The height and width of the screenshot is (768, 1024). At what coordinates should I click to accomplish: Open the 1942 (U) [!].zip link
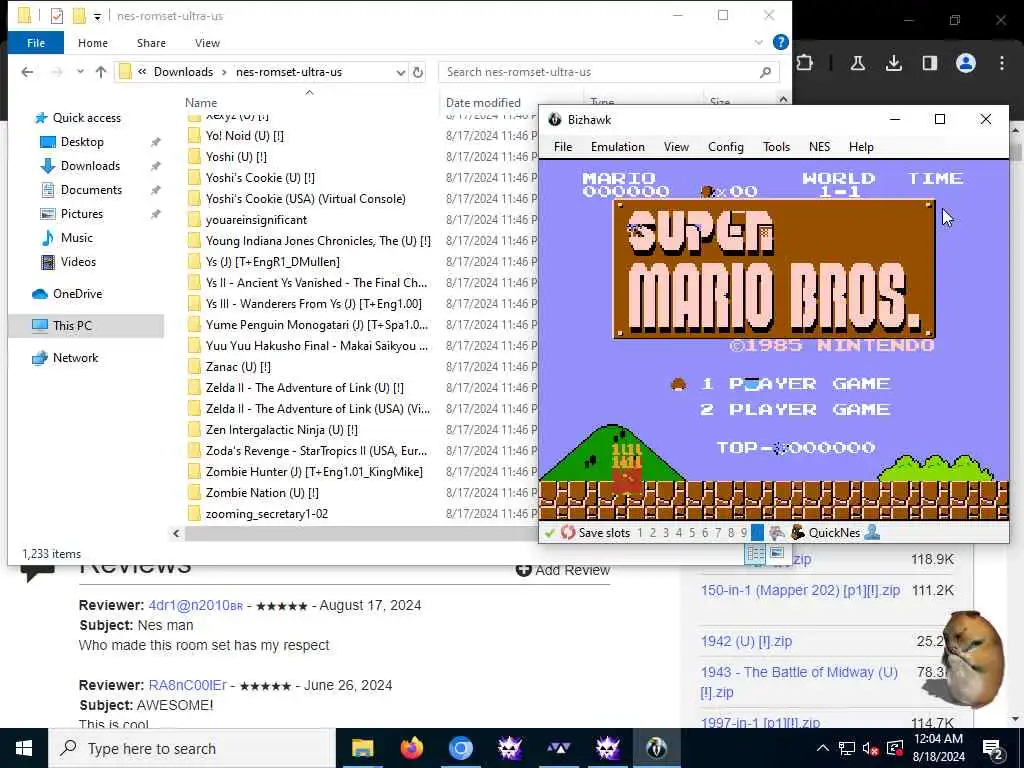click(746, 641)
